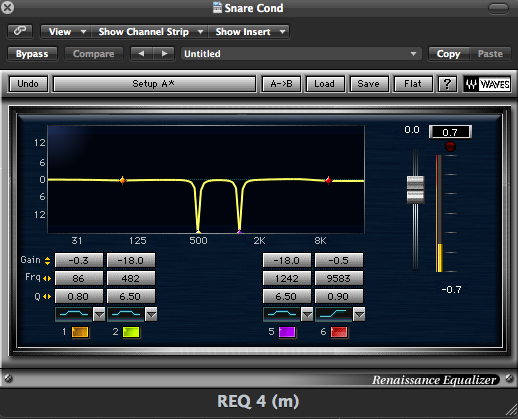Open band 1 filter type dropdown

pos(99,314)
